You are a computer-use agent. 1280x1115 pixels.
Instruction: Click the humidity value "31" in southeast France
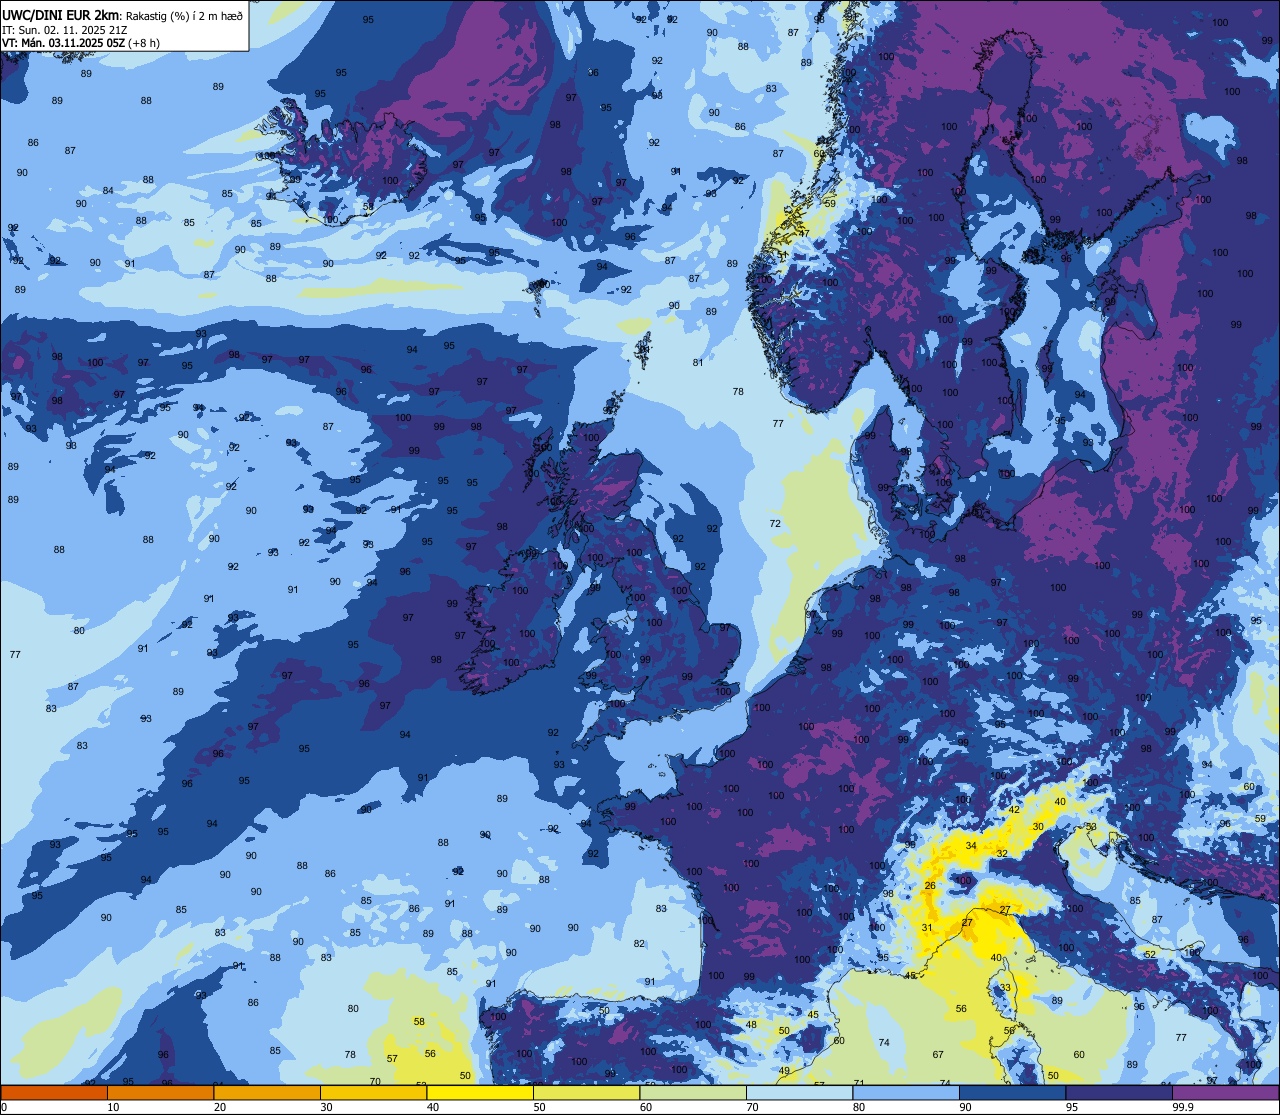pyautogui.click(x=927, y=928)
